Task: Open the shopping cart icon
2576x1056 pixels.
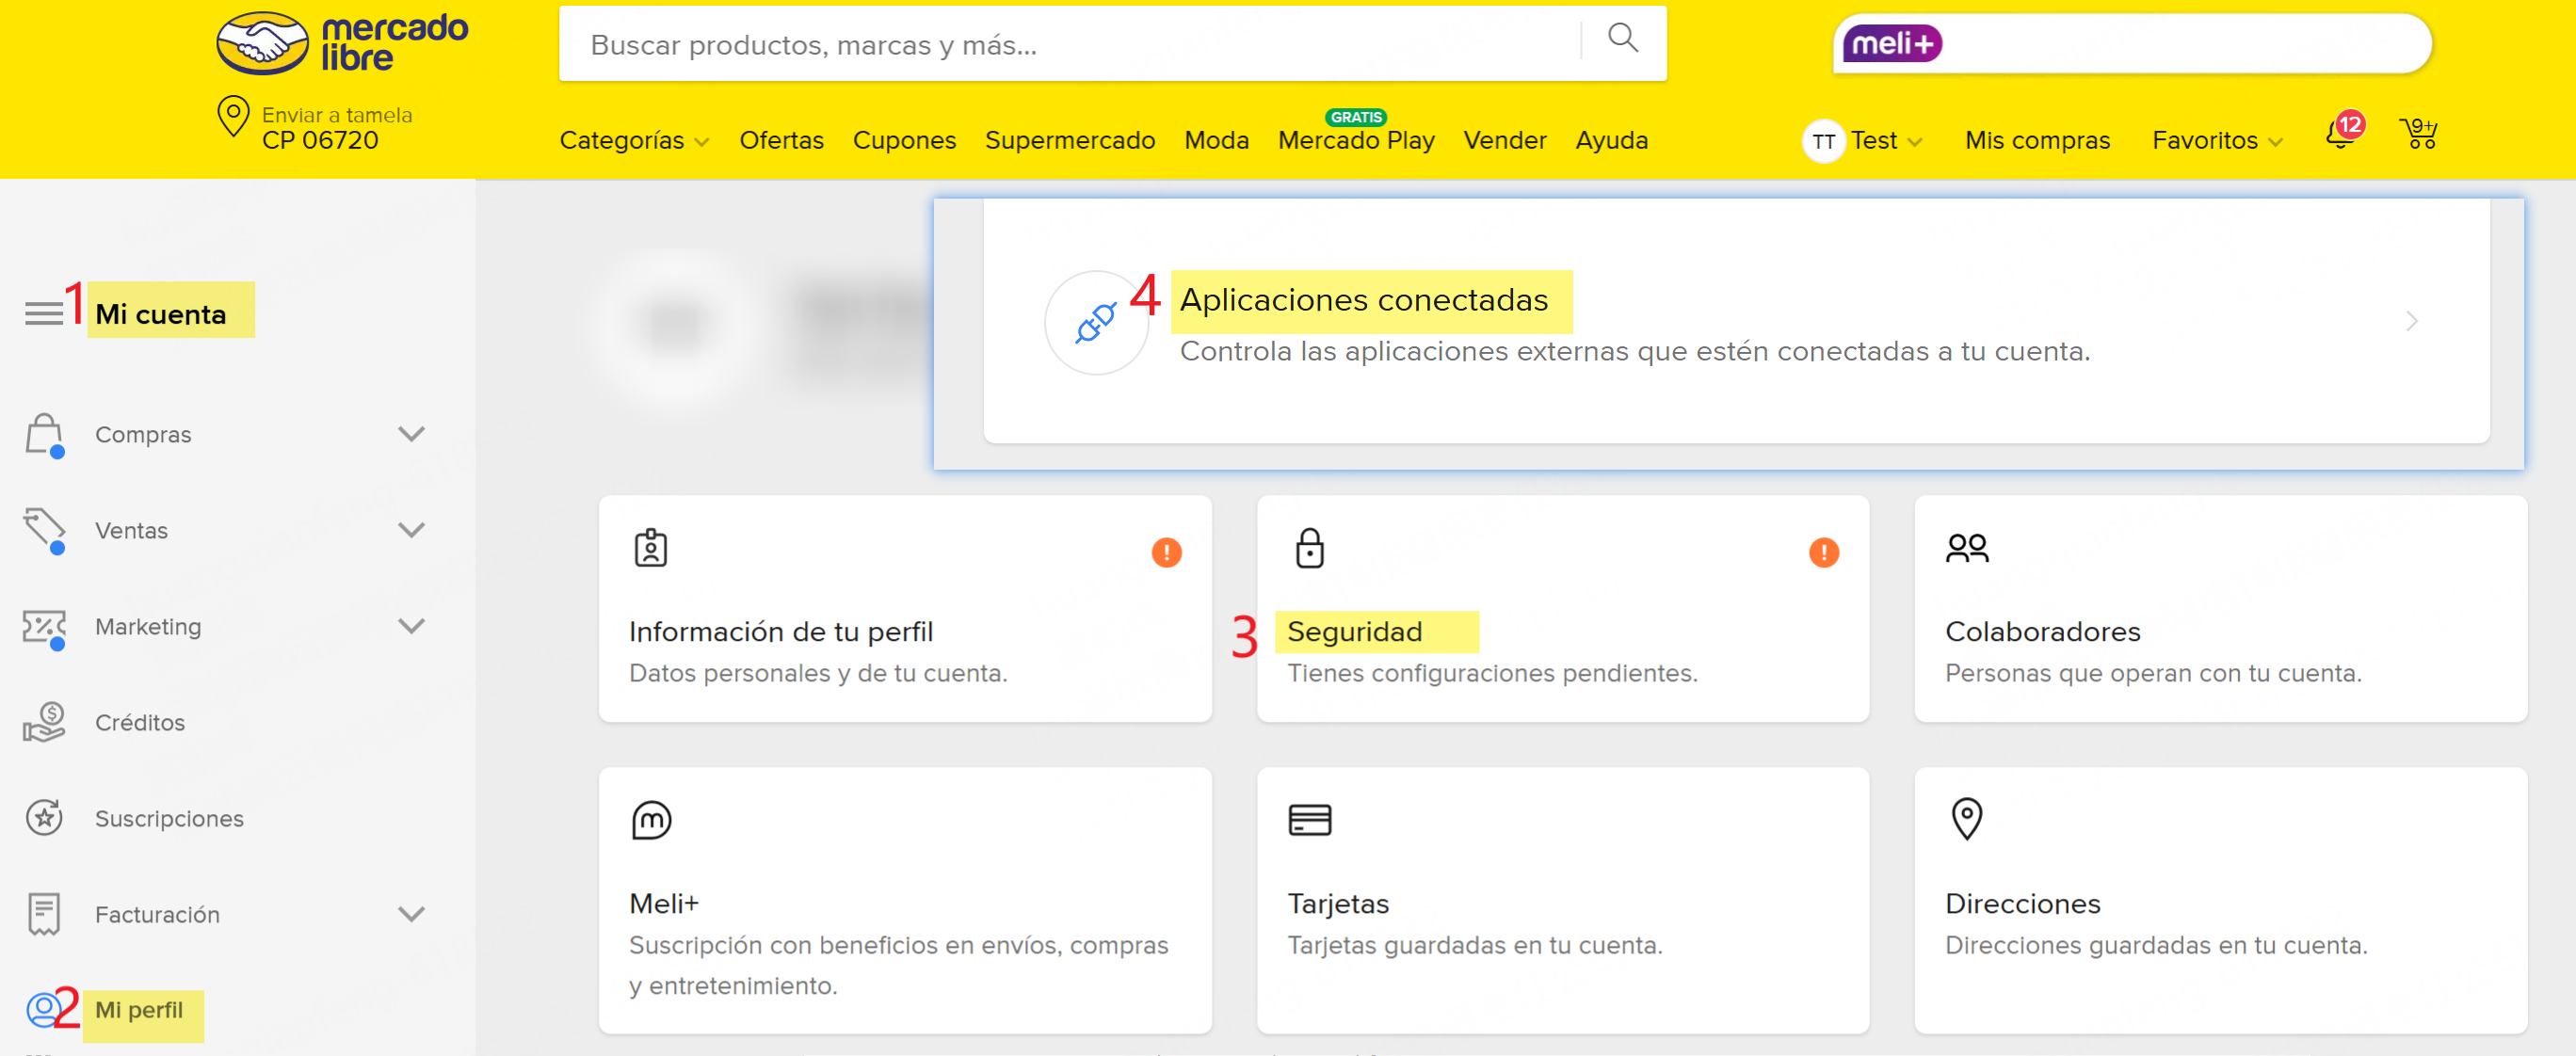Action: click(x=2418, y=132)
